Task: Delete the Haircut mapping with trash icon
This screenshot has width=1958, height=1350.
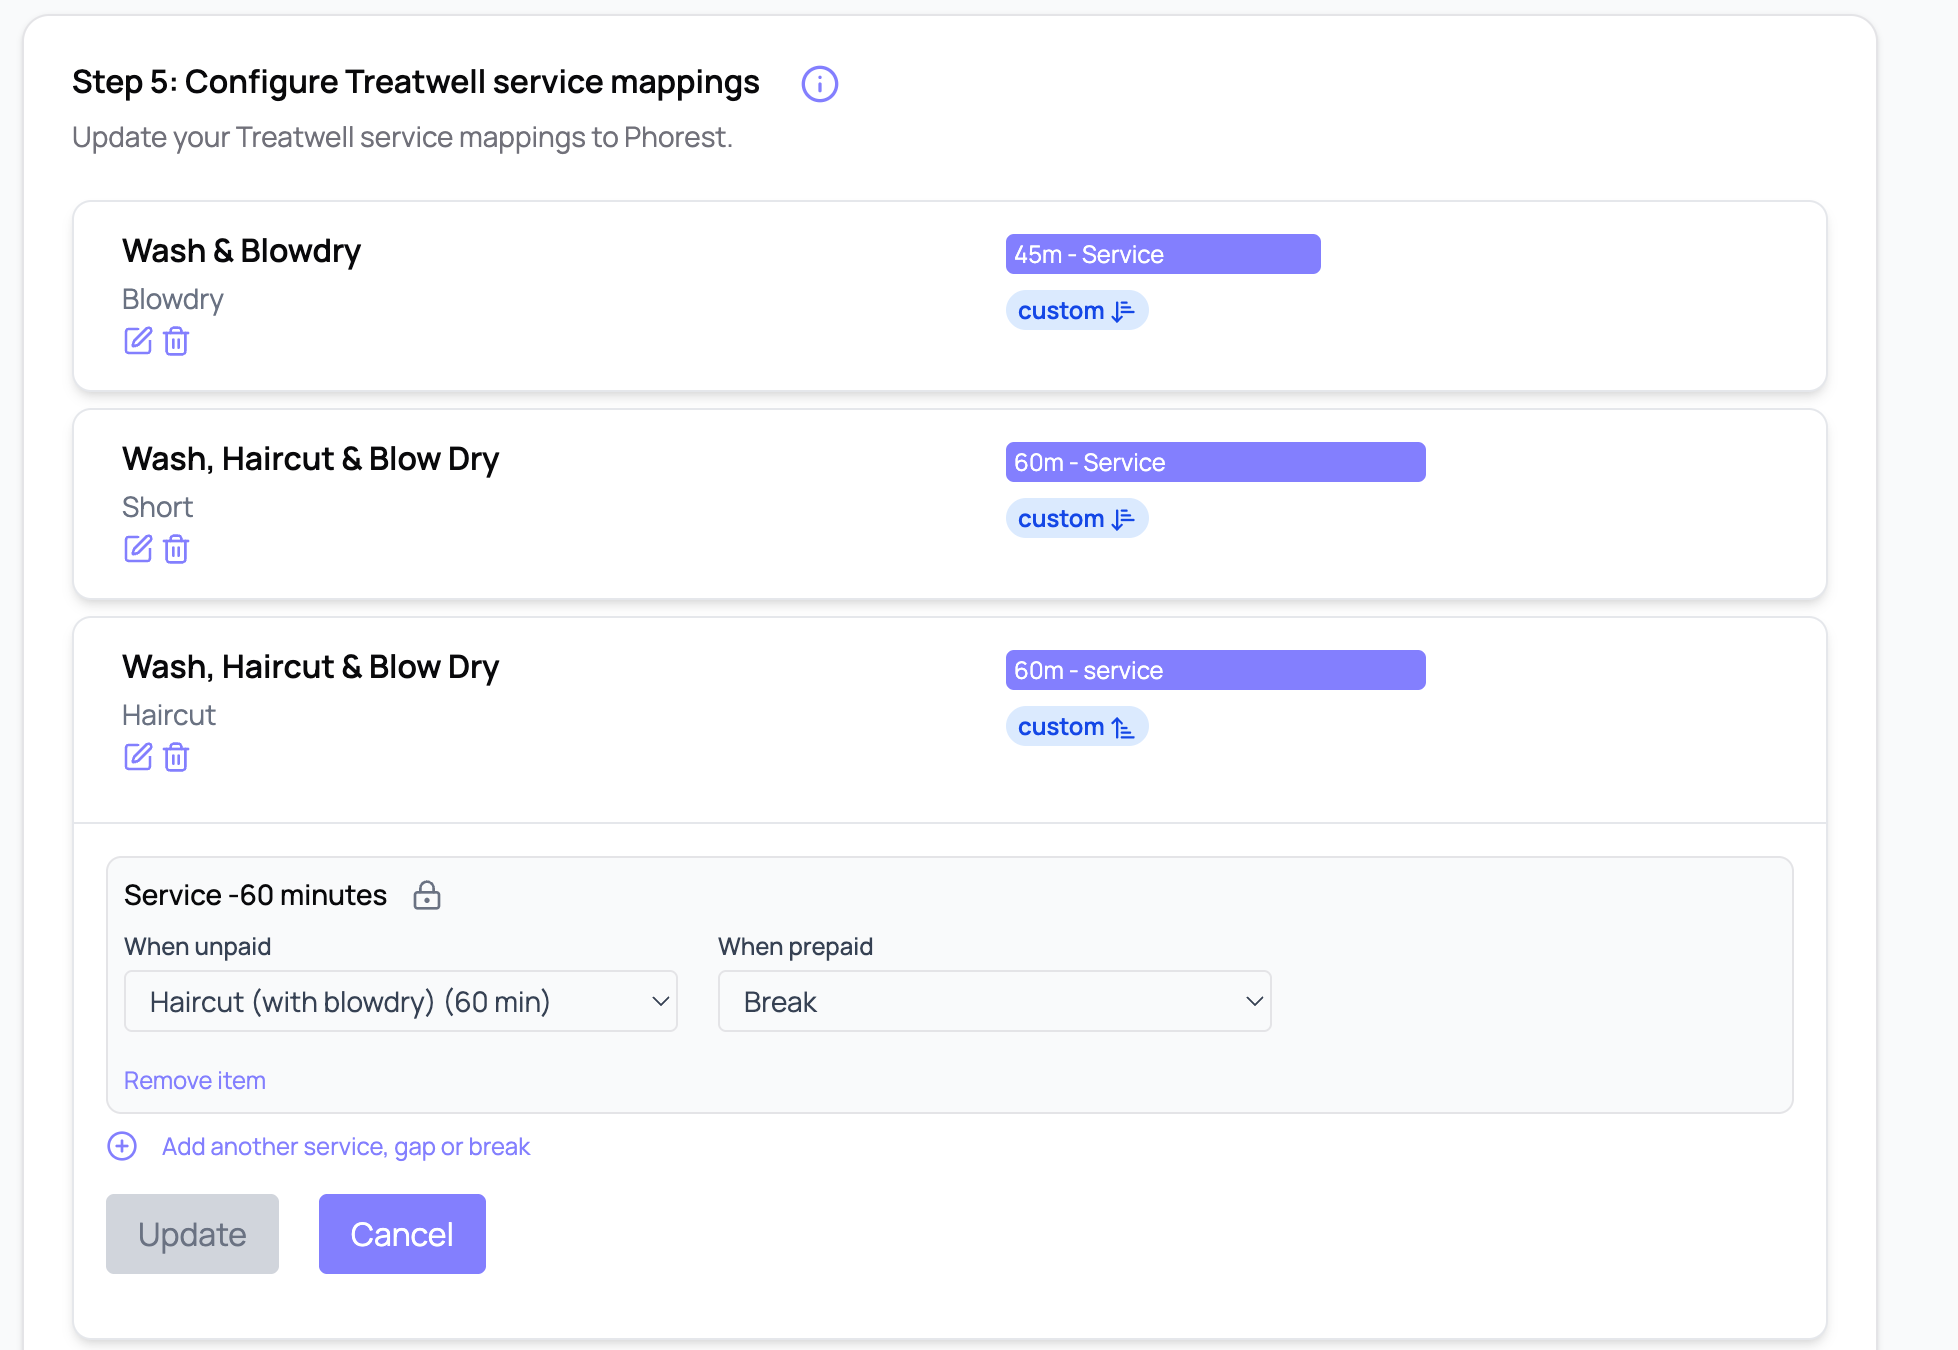Action: [x=176, y=757]
